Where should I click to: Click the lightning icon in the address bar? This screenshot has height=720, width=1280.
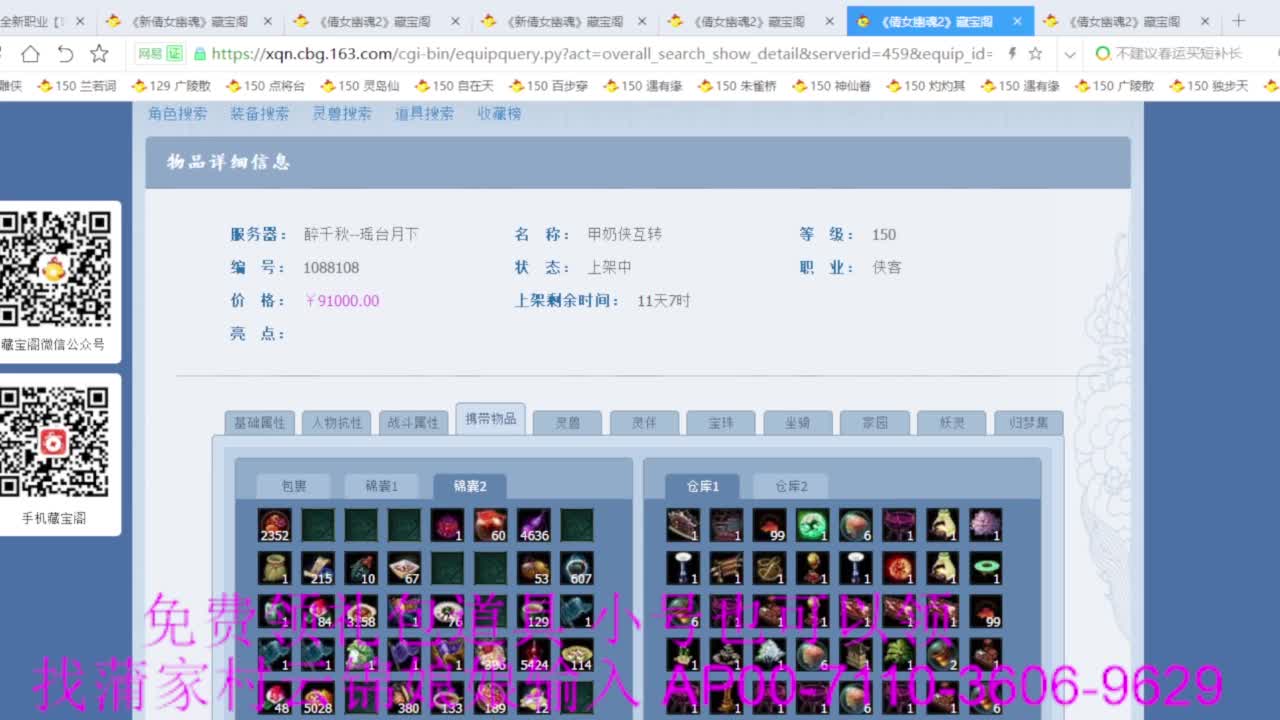[1012, 54]
